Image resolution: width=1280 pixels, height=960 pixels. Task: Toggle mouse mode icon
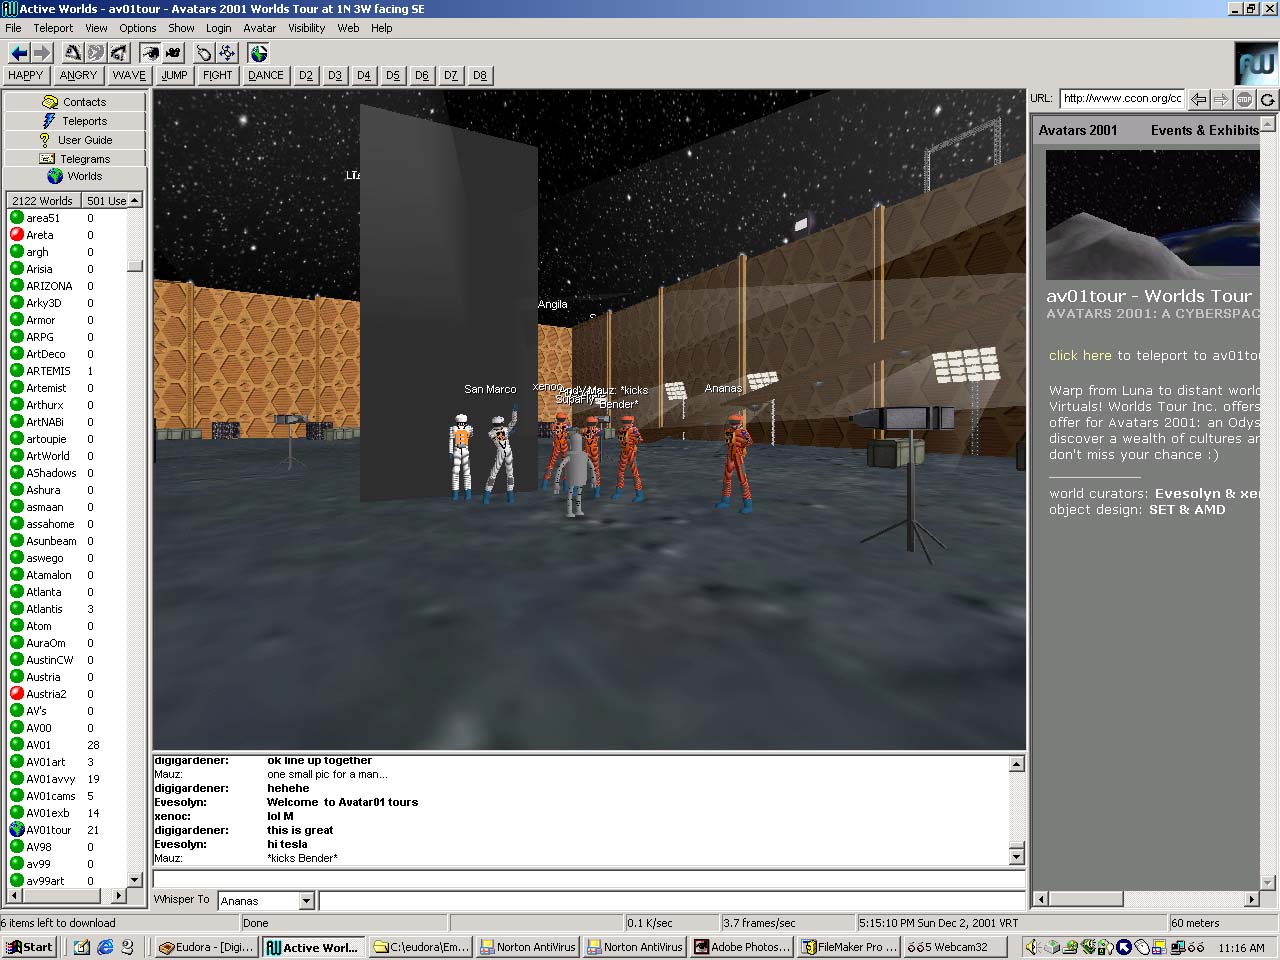pos(204,53)
